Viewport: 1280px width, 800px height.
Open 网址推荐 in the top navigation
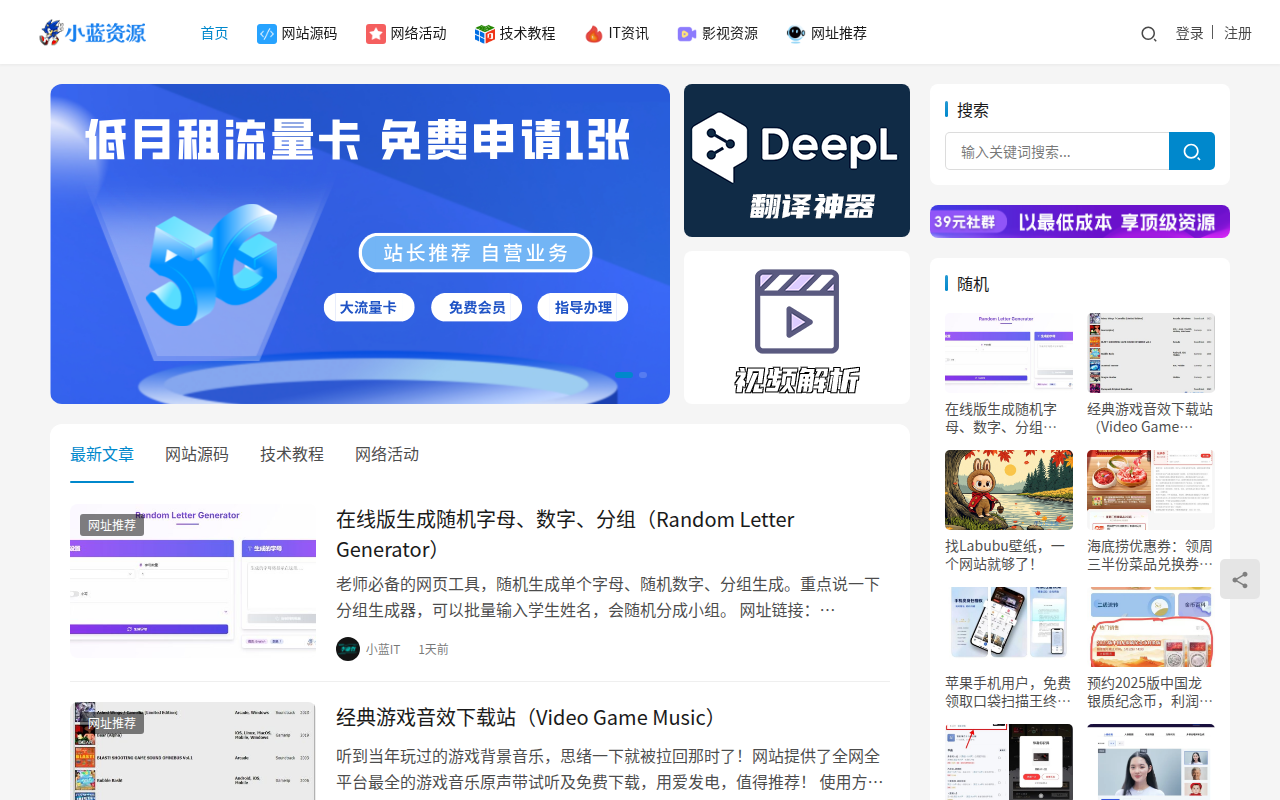tap(838, 33)
